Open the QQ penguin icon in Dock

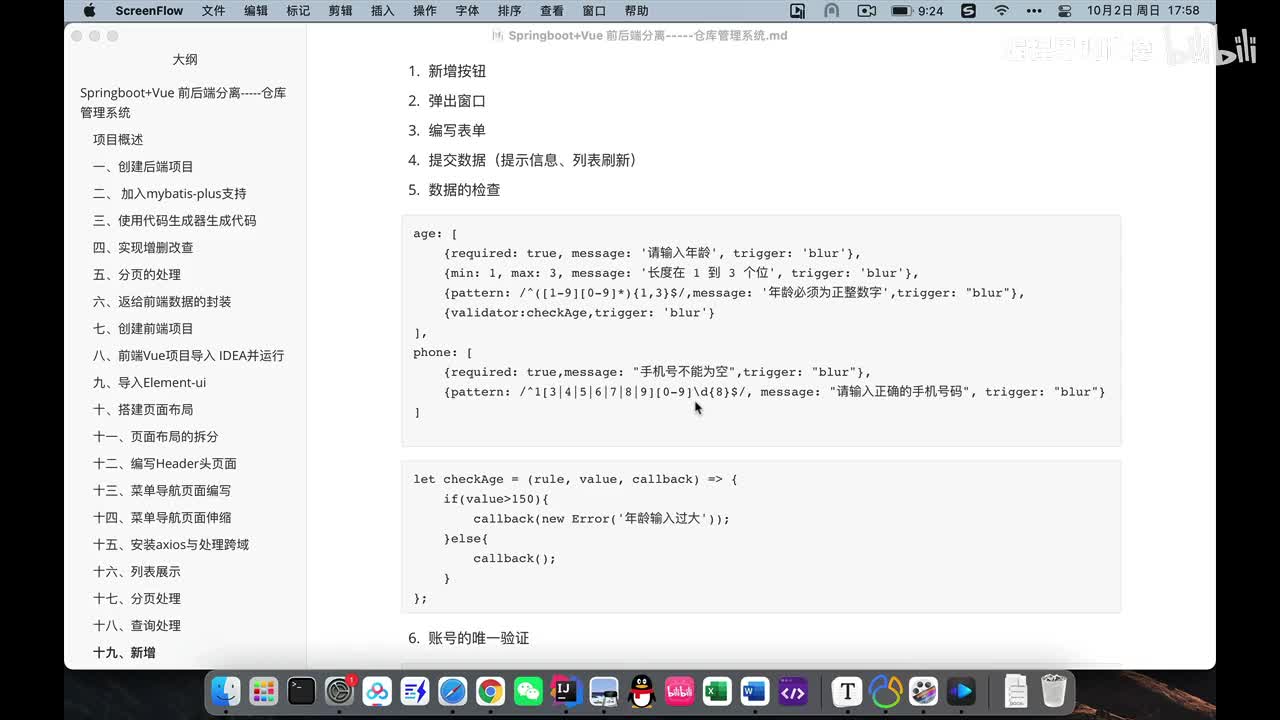coord(642,691)
